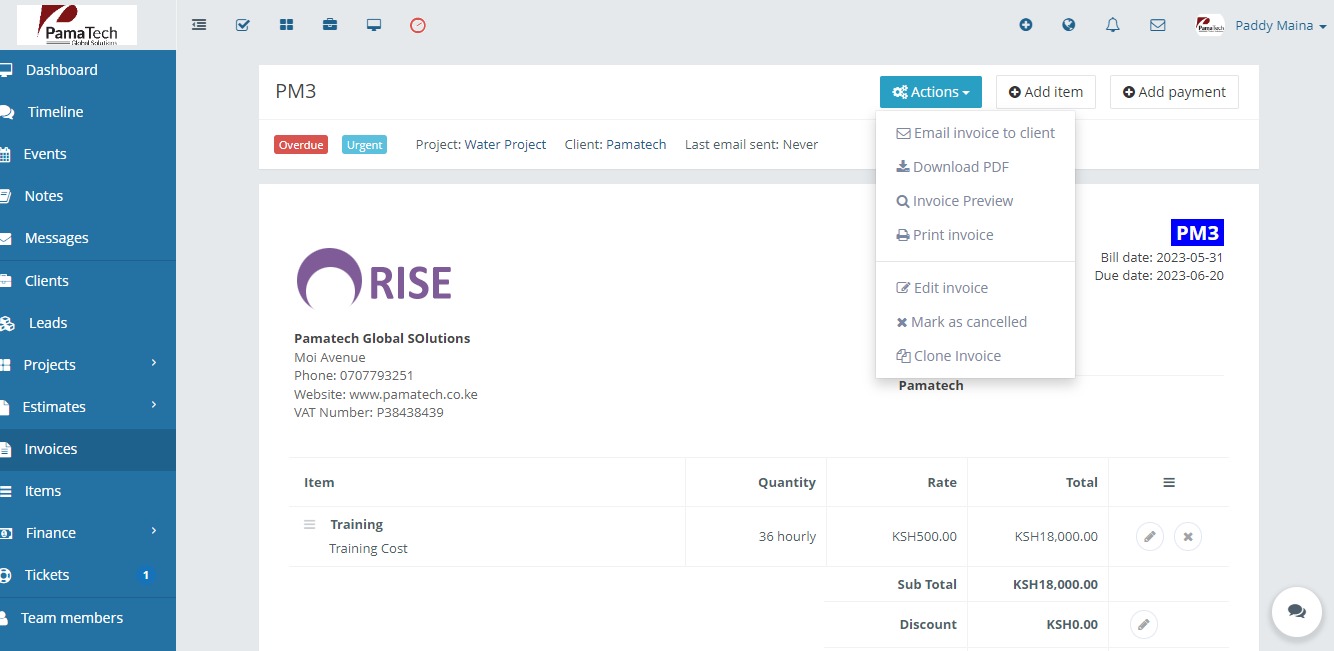1334x651 pixels.
Task: Delete the Training item with X icon
Action: pos(1188,537)
